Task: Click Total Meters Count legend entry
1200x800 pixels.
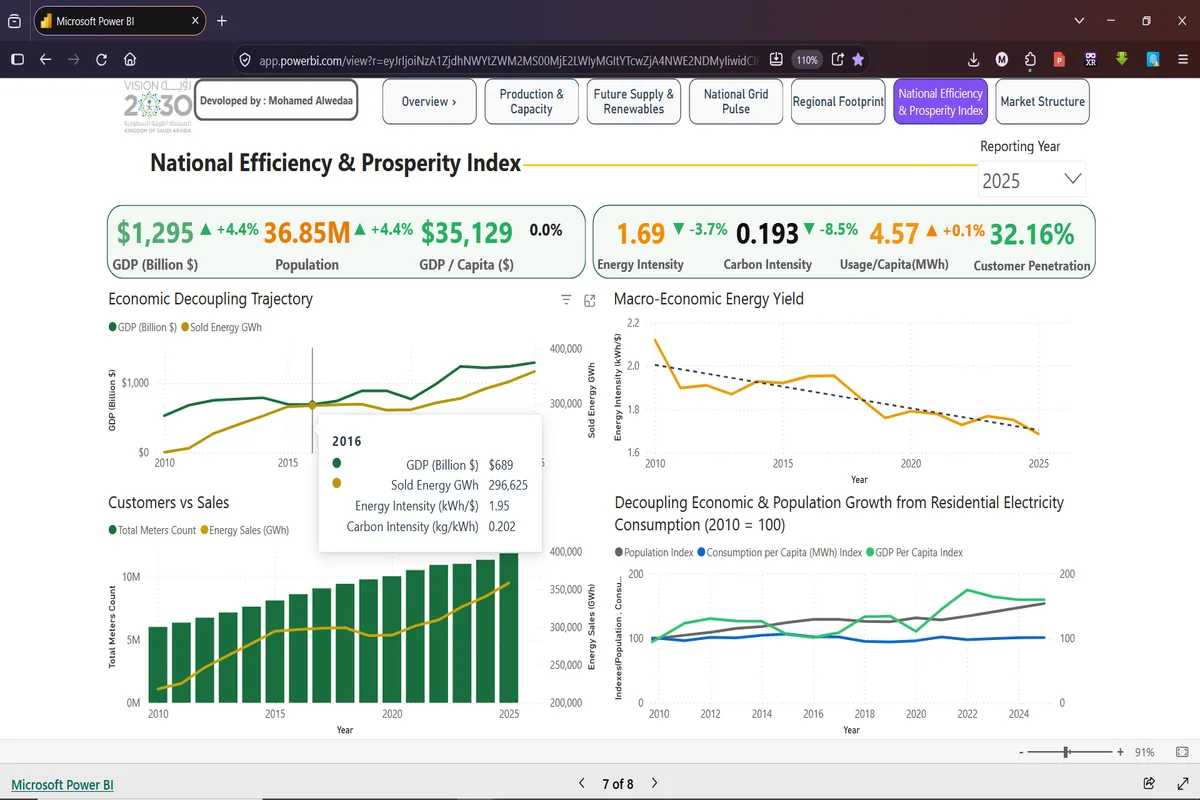Action: tap(152, 530)
